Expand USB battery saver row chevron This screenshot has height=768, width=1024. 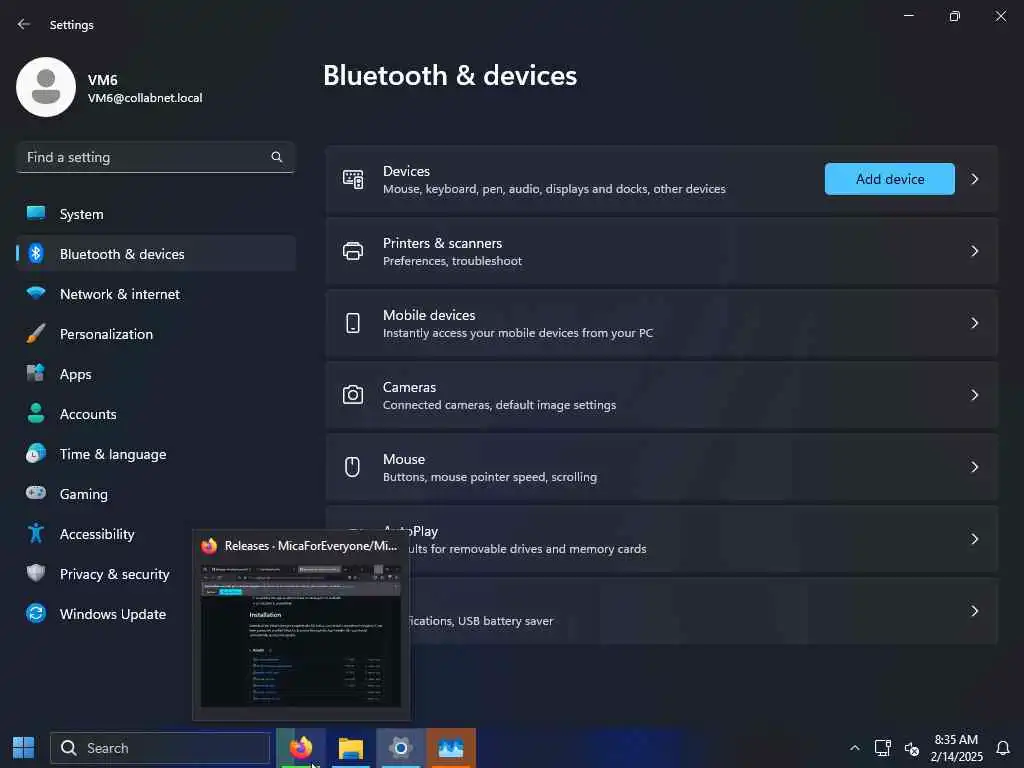[974, 611]
